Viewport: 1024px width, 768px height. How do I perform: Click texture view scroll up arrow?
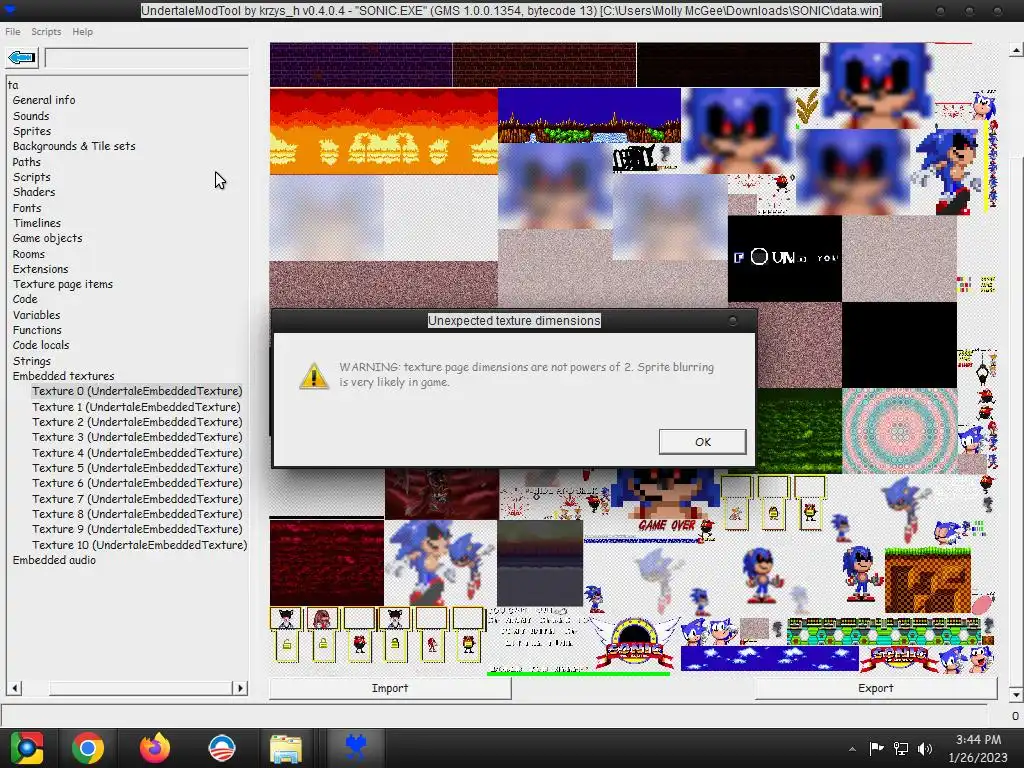click(1016, 50)
